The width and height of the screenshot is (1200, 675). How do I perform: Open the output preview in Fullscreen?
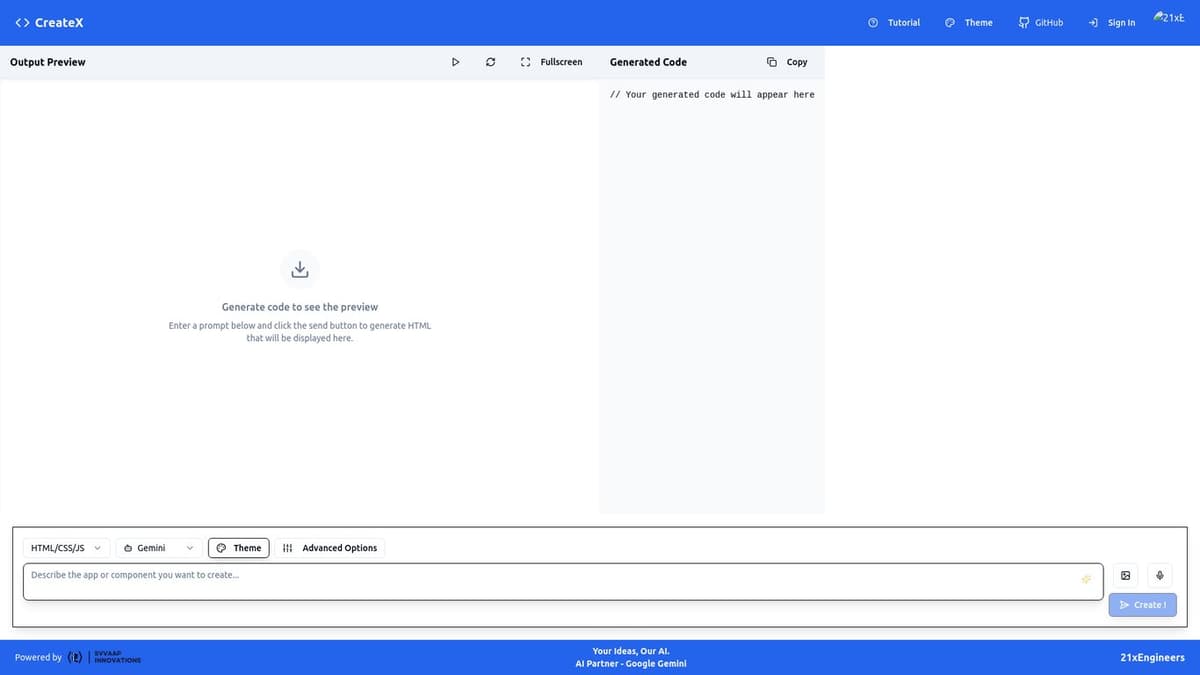(551, 62)
